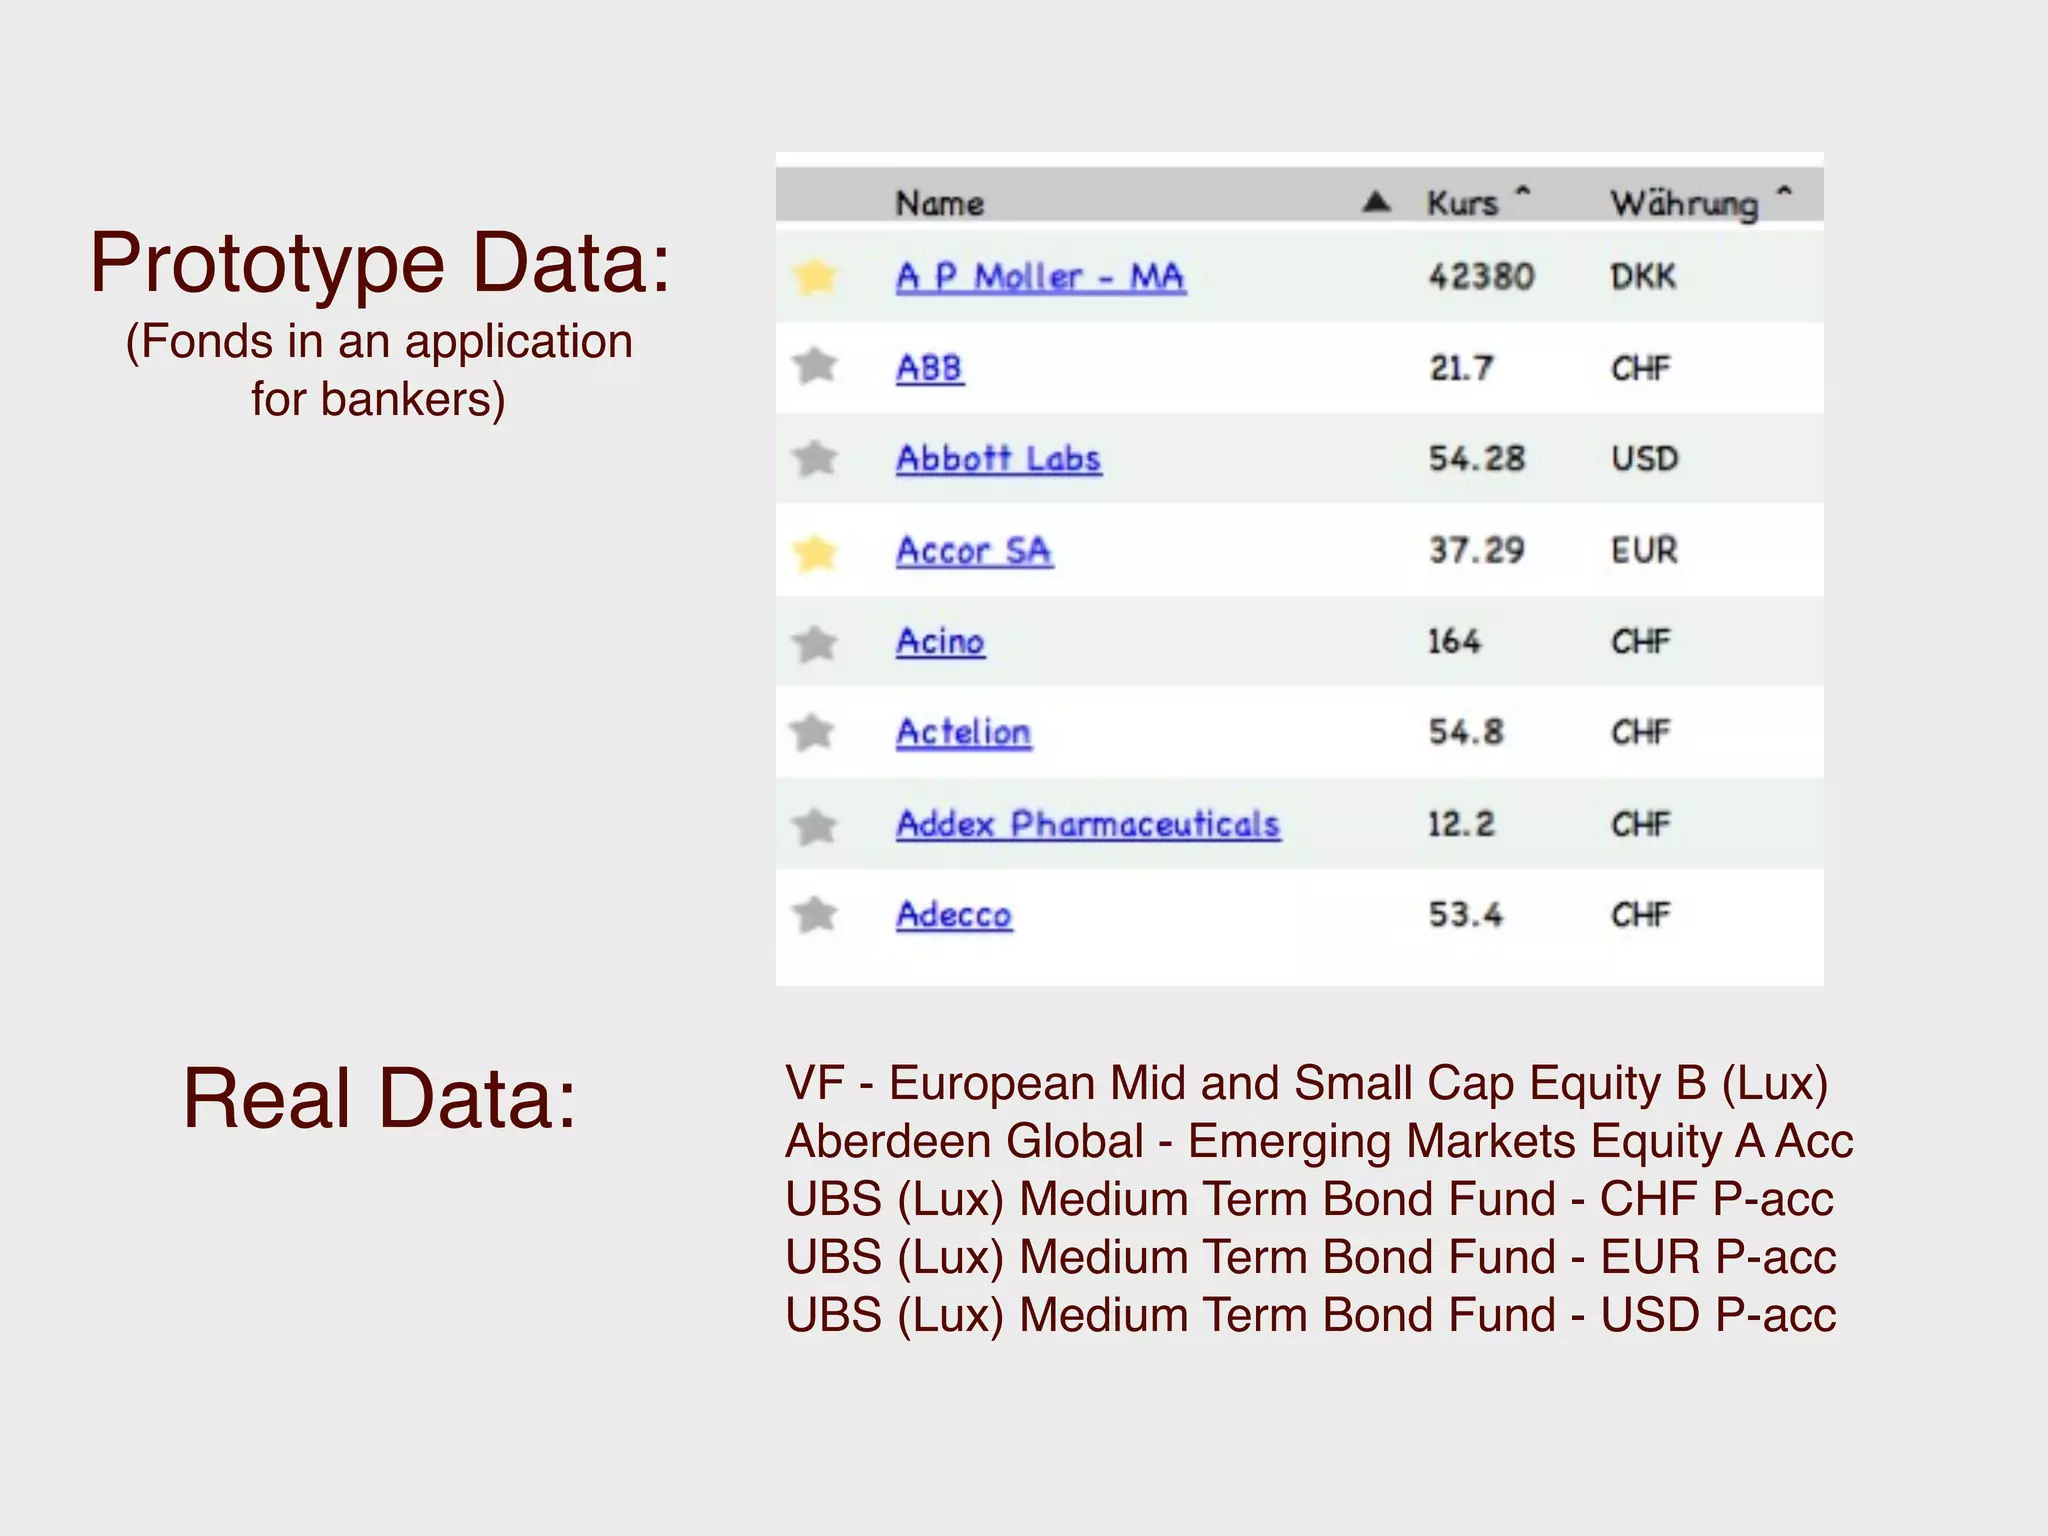Screen dimensions: 2048x1536
Task: Star the Acino row
Action: click(815, 643)
